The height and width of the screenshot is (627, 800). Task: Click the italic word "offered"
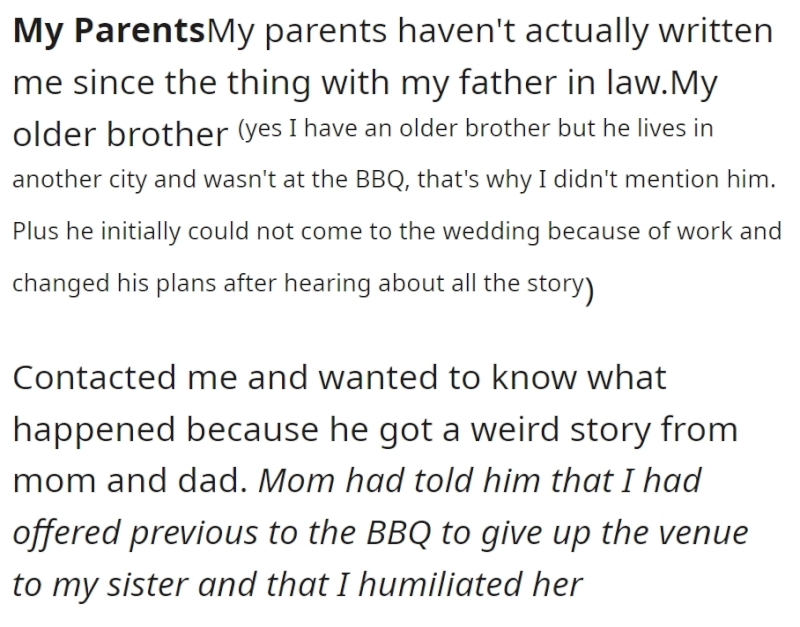67,533
